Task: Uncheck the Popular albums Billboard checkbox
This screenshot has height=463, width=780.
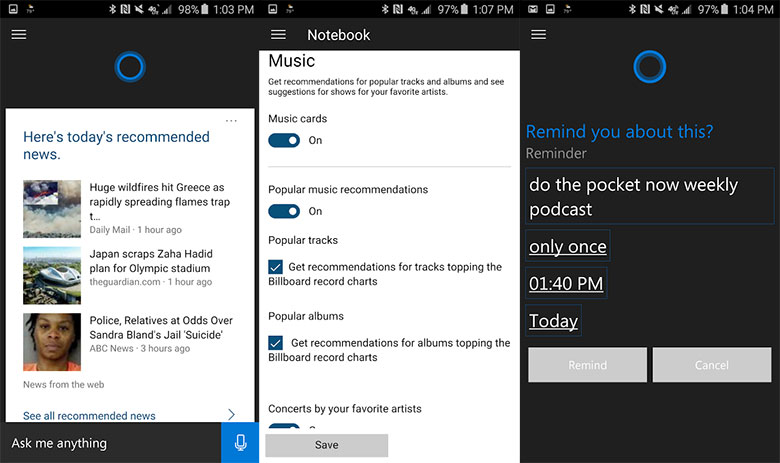Action: click(x=276, y=343)
